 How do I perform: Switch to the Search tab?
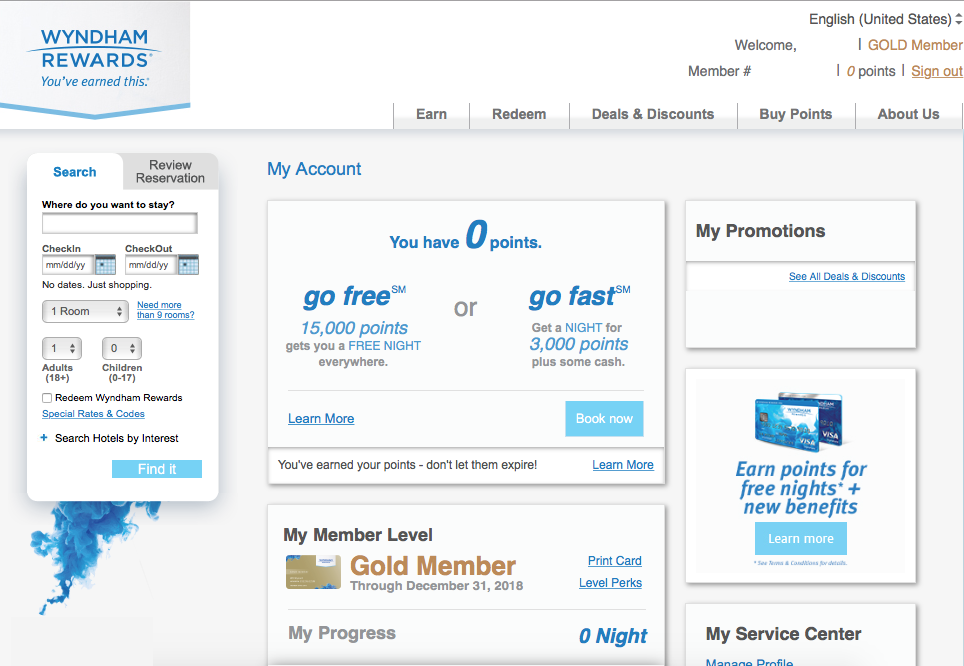point(74,172)
